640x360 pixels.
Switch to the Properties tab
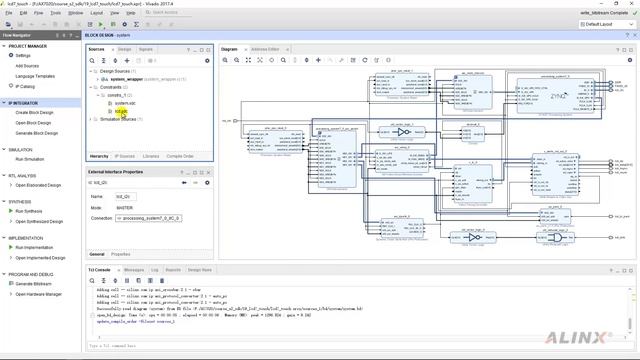point(121,254)
